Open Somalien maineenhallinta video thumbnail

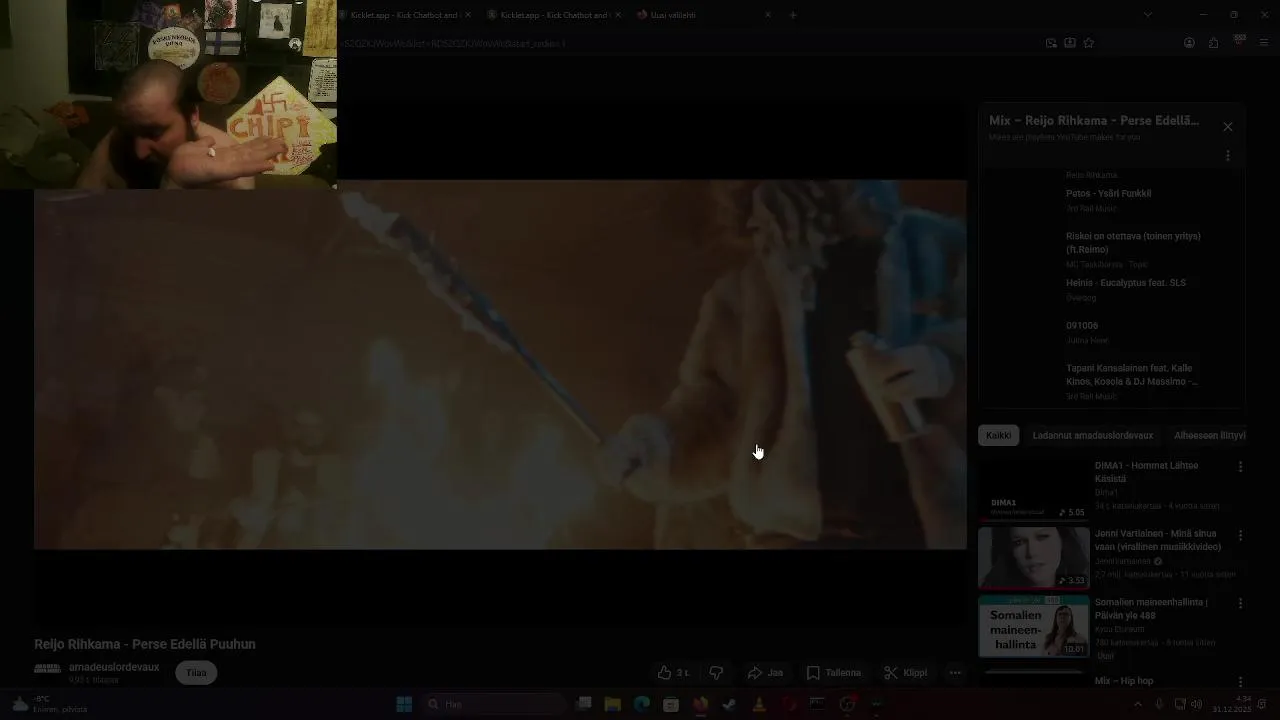pyautogui.click(x=1033, y=626)
